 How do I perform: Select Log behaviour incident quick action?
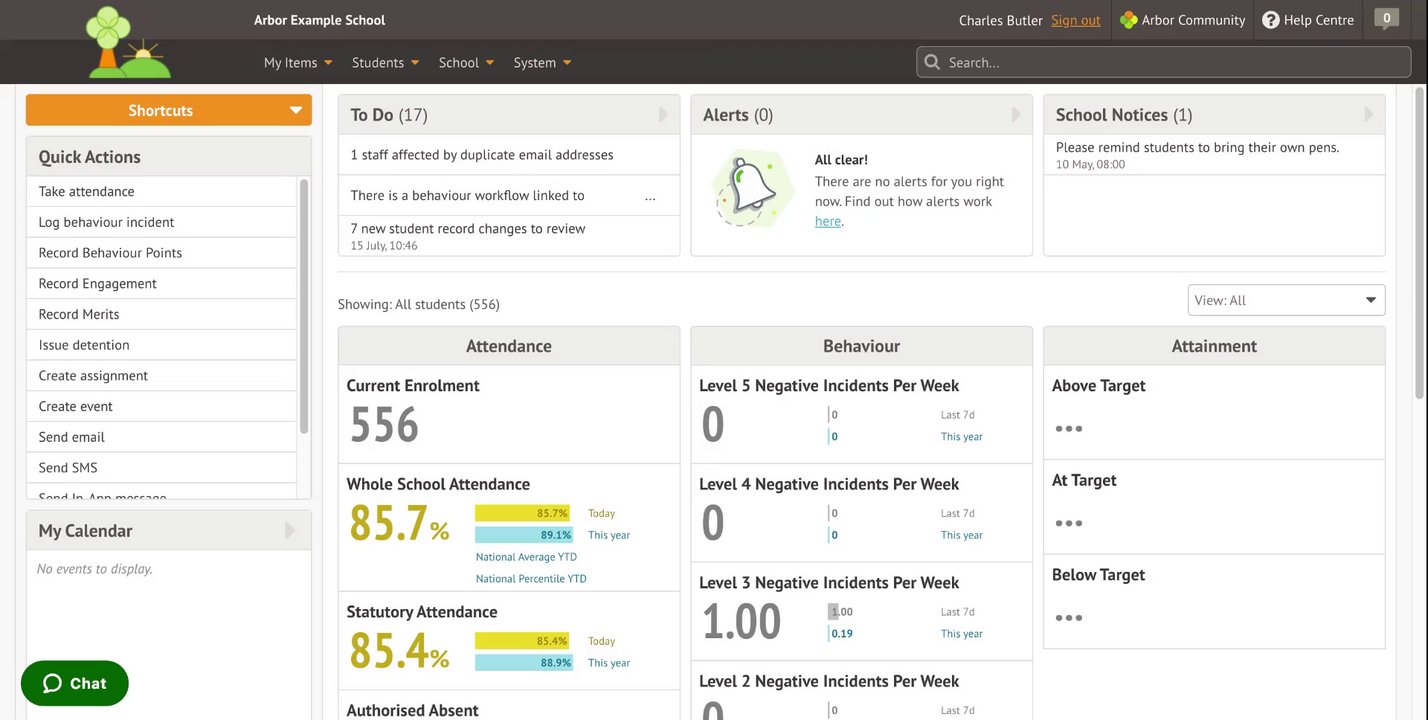[x=162, y=222]
